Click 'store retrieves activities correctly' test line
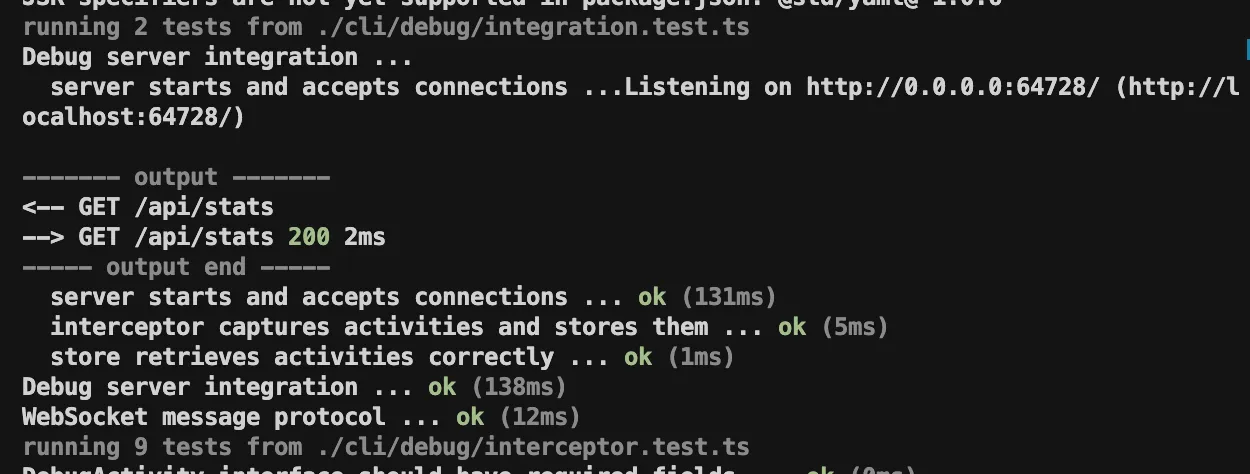The width and height of the screenshot is (1250, 474). (393, 357)
